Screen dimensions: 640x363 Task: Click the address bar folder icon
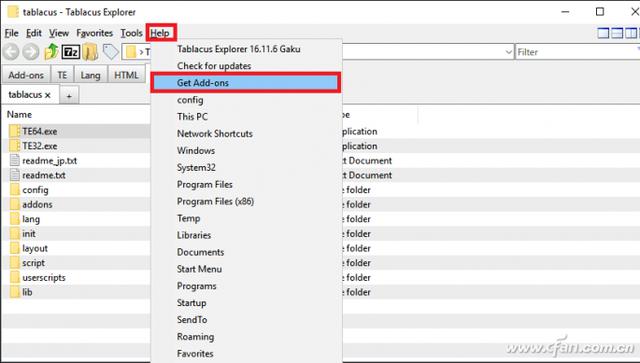click(131, 52)
